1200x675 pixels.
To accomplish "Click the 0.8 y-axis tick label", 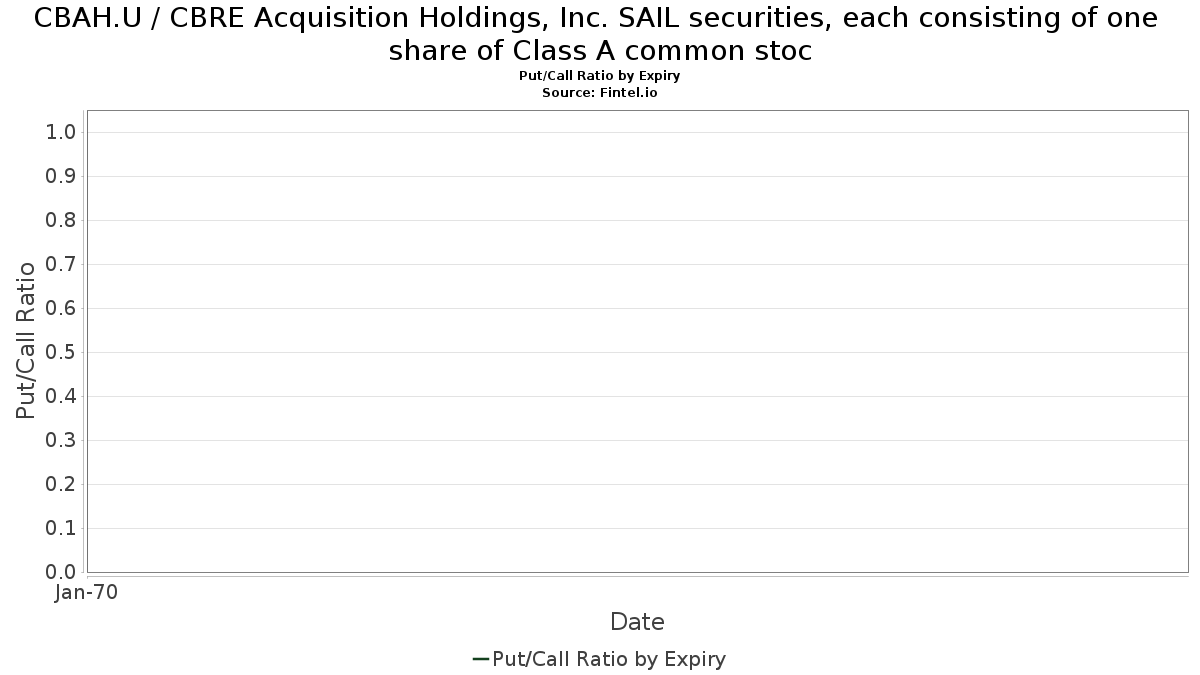I will point(61,220).
